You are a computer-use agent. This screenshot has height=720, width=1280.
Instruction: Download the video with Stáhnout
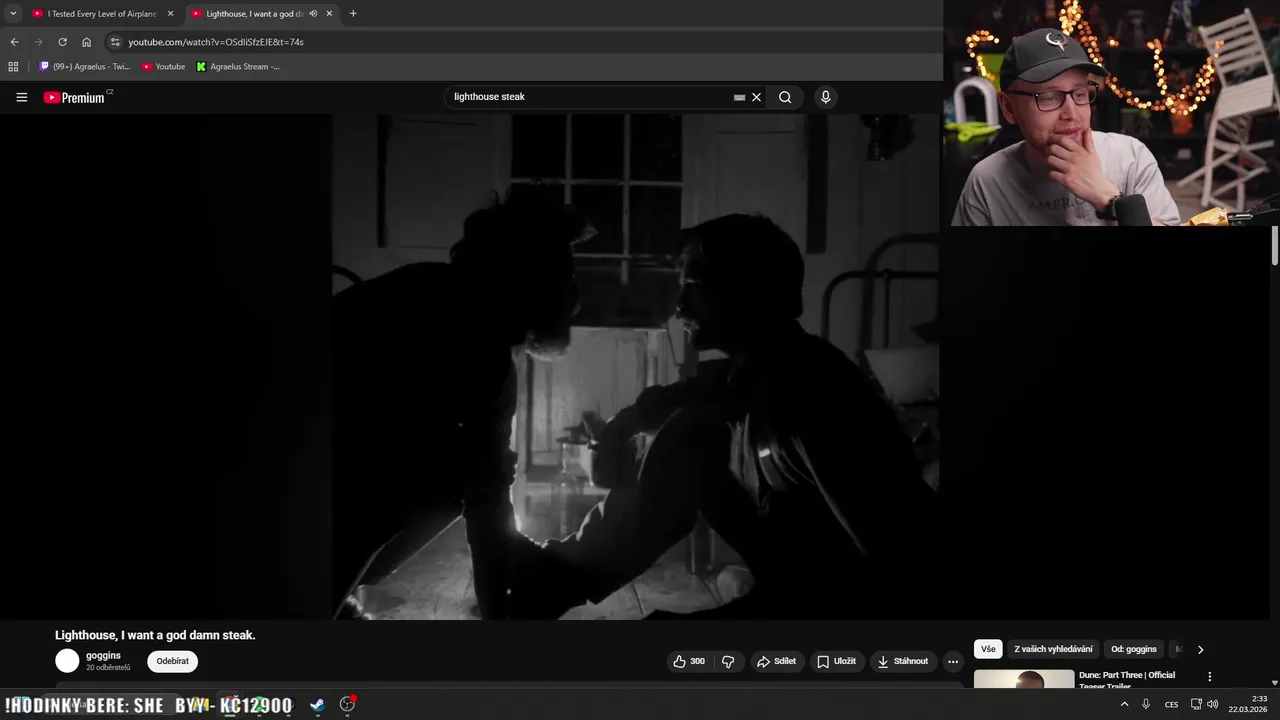(903, 661)
